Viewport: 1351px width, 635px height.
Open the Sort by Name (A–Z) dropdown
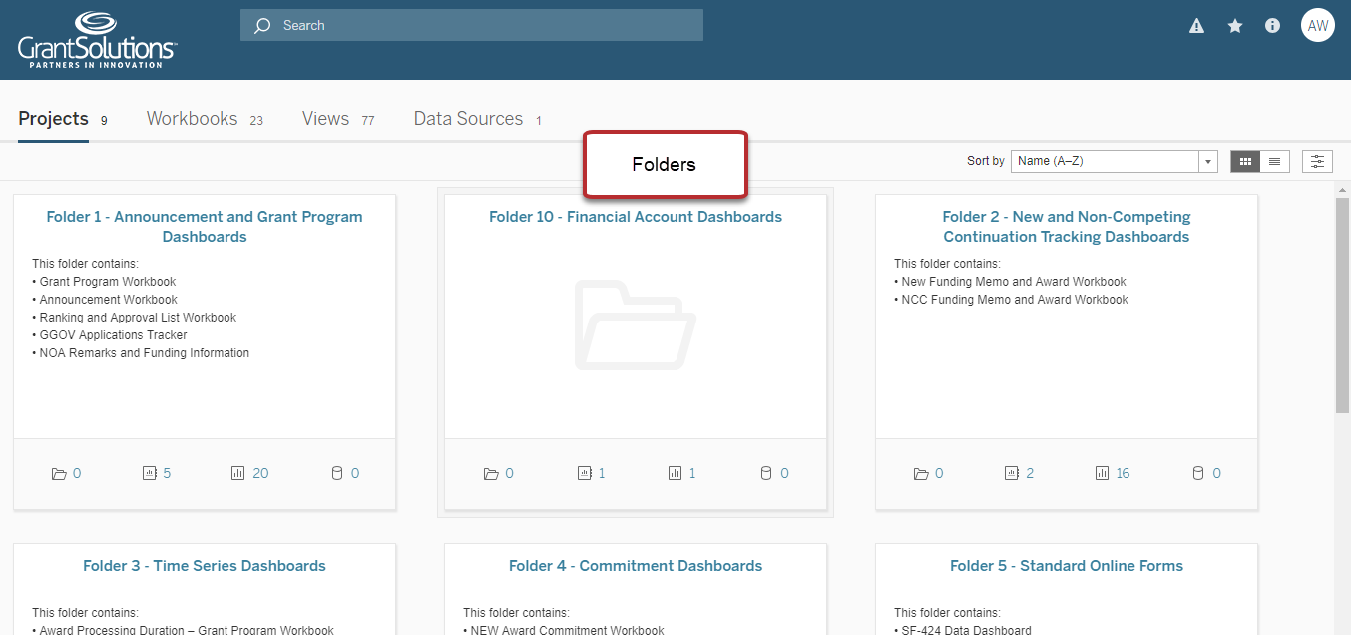1113,161
